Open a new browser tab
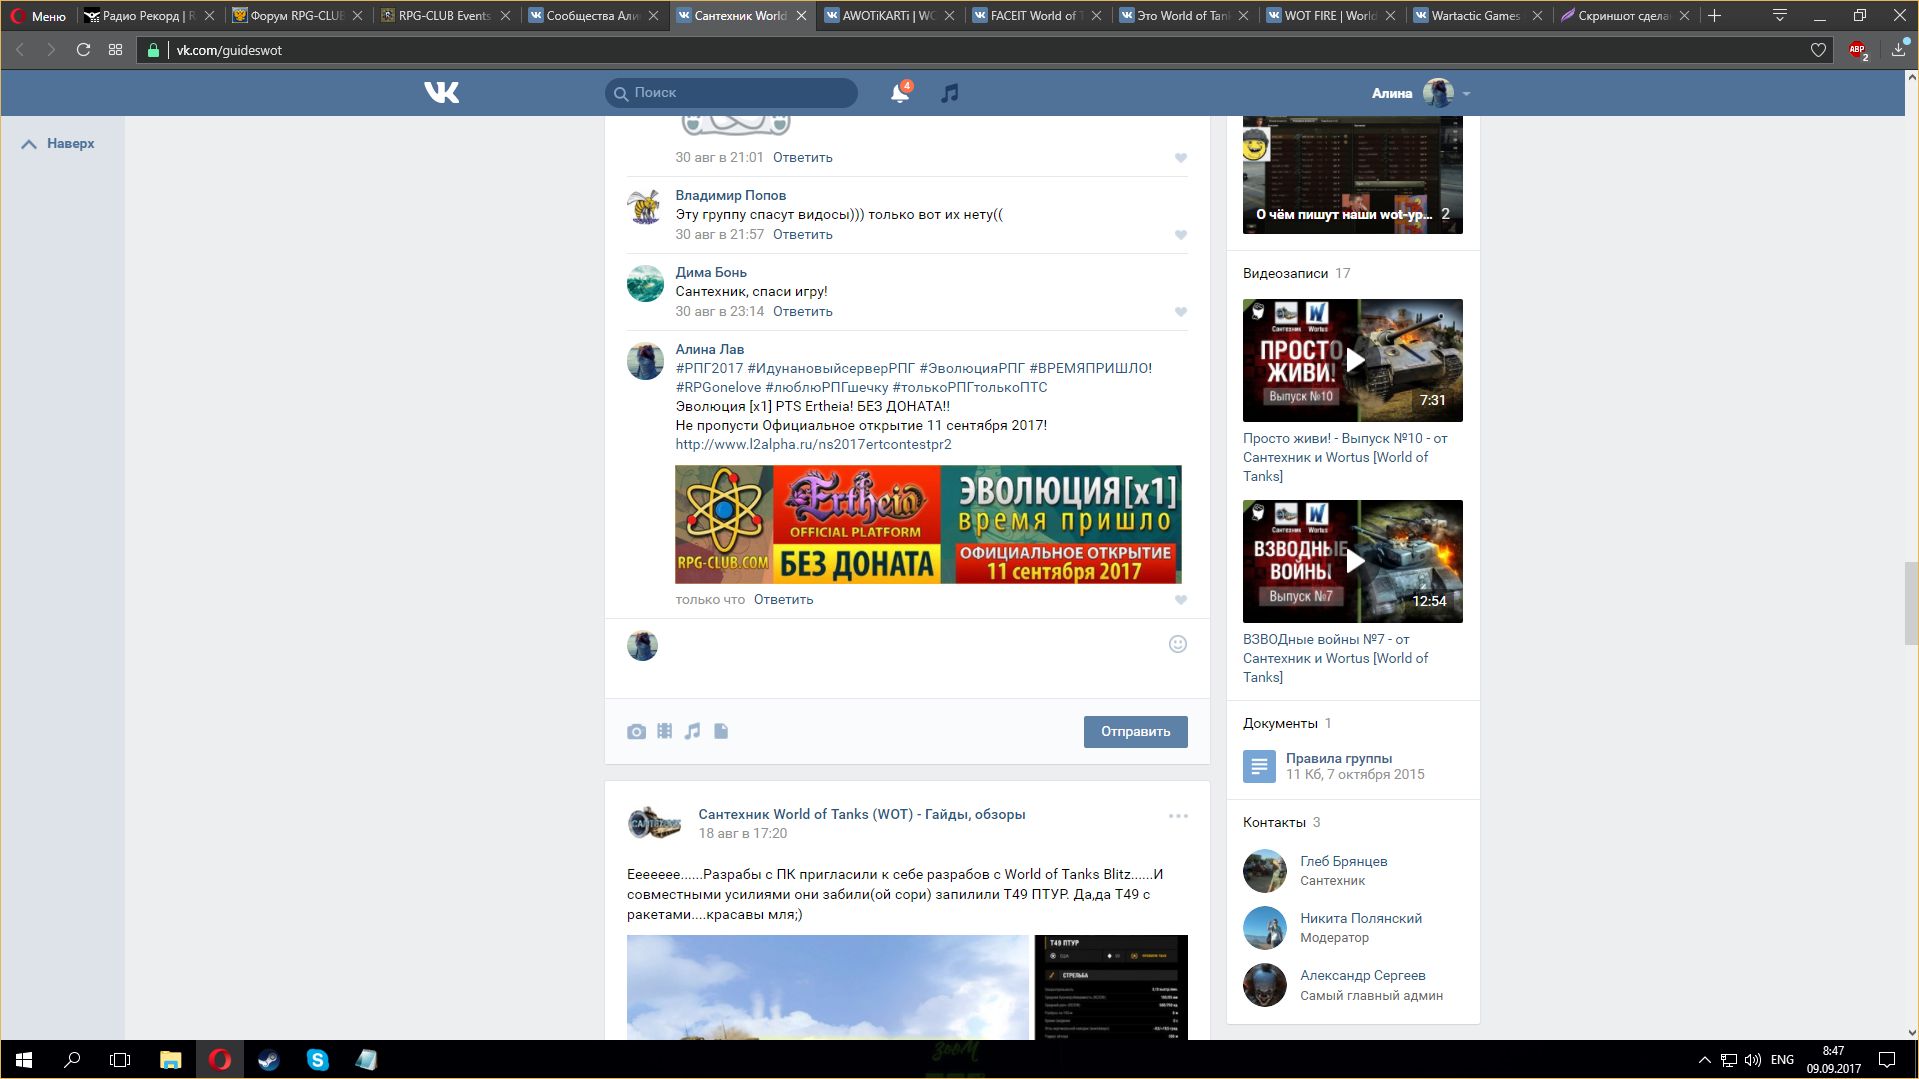Image resolution: width=1919 pixels, height=1079 pixels. click(x=1714, y=15)
